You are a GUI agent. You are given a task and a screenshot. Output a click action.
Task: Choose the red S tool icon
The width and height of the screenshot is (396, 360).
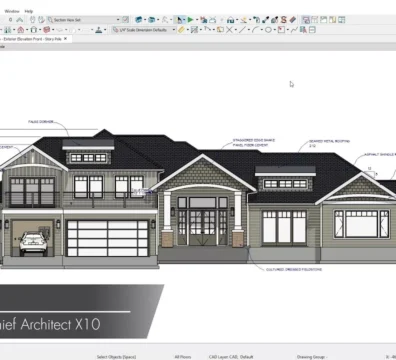click(284, 20)
